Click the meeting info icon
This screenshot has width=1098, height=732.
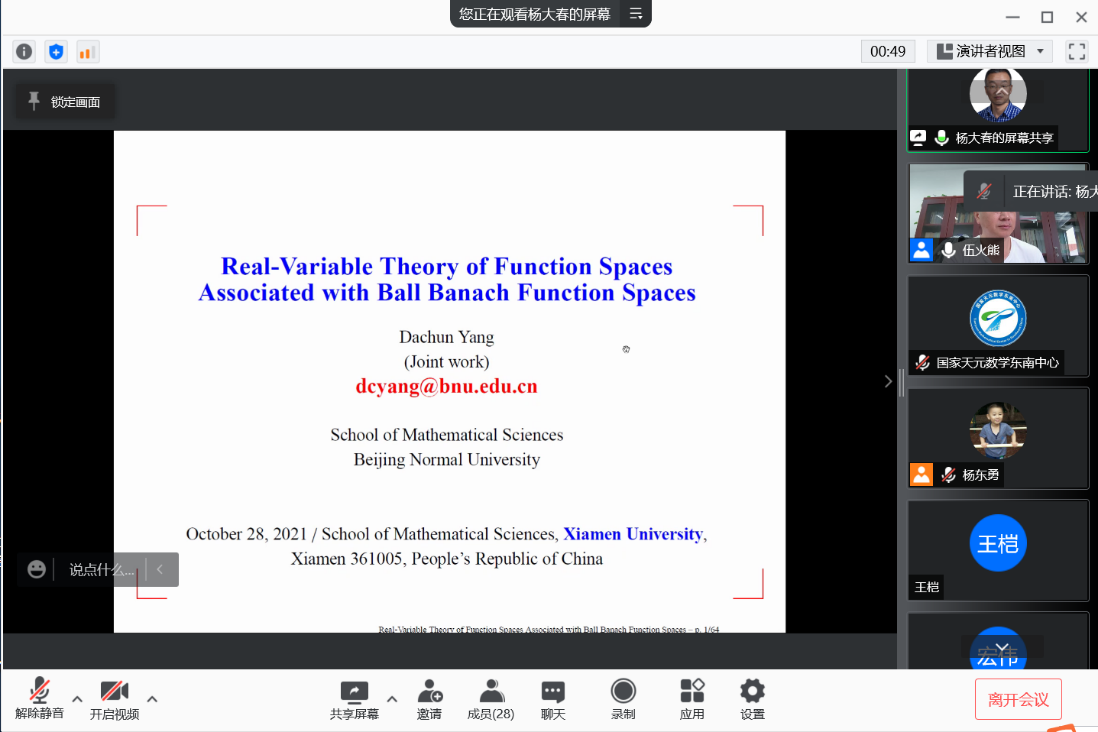[x=24, y=52]
